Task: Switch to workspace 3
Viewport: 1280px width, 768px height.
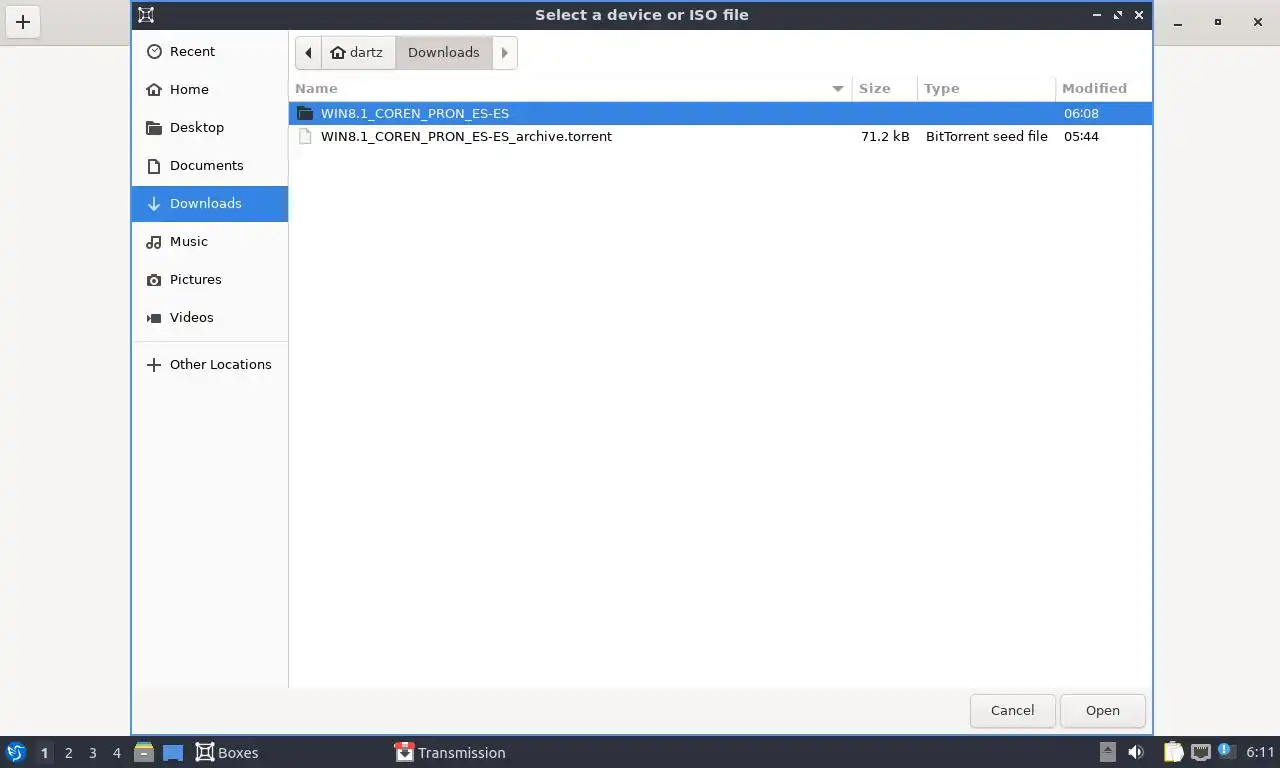Action: [92, 752]
